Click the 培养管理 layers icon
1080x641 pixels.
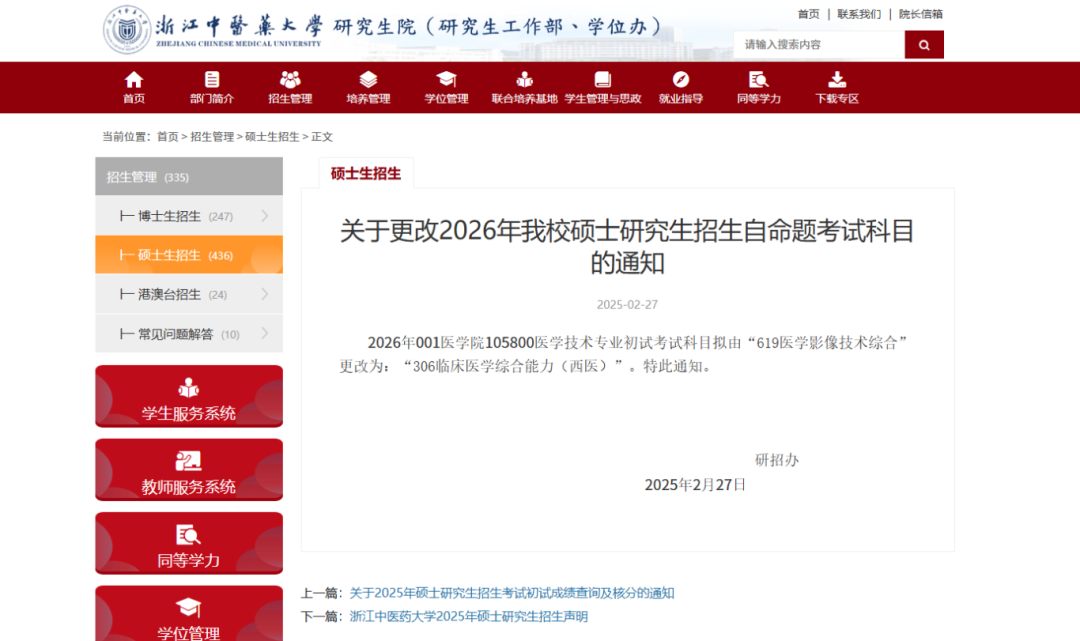pyautogui.click(x=368, y=79)
